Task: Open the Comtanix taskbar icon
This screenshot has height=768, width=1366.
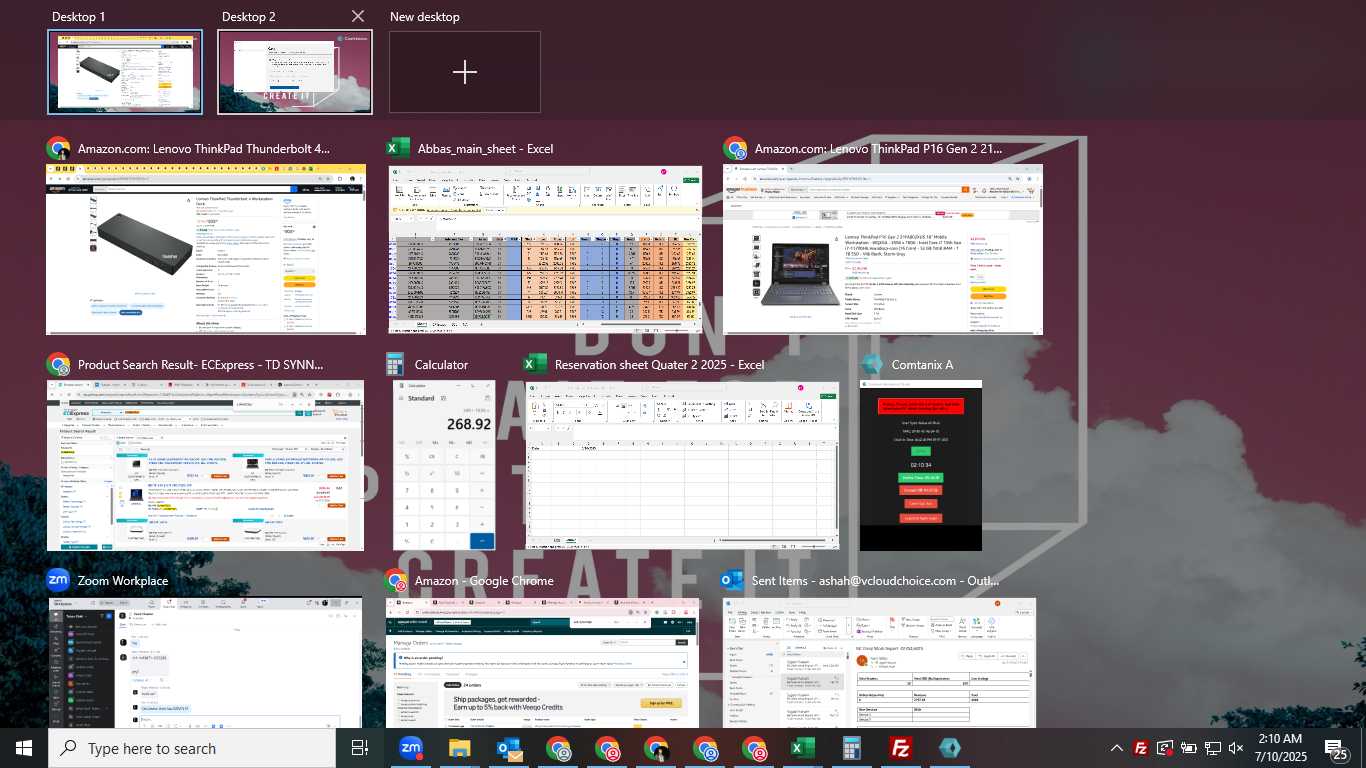Action: point(950,748)
